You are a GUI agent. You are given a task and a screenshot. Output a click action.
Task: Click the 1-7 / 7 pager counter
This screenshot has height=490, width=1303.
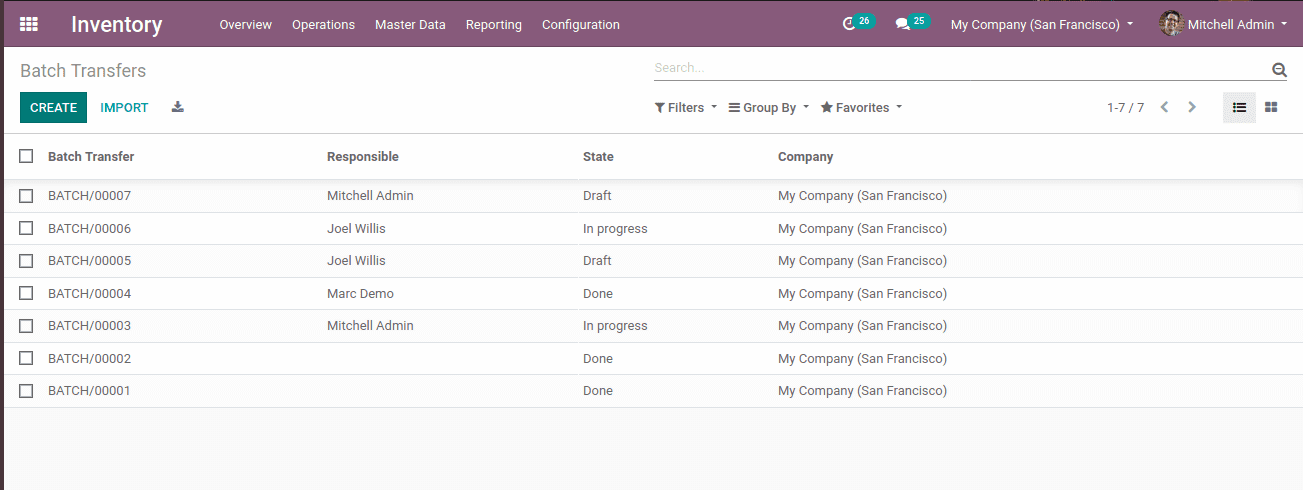click(x=1125, y=107)
